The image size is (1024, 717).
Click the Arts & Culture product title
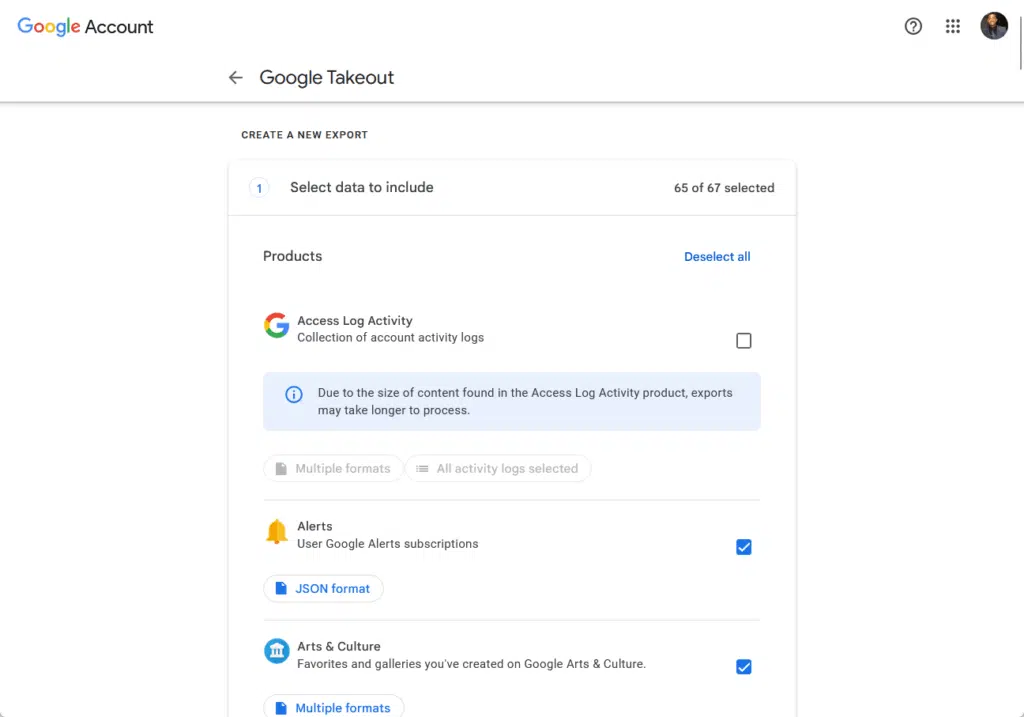tap(339, 646)
